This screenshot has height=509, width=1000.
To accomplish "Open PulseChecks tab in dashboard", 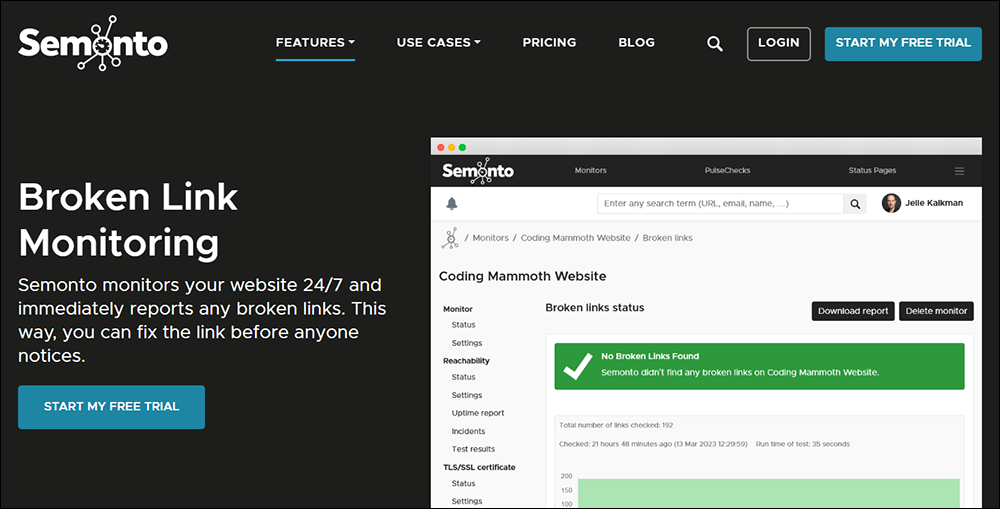I will click(x=727, y=170).
